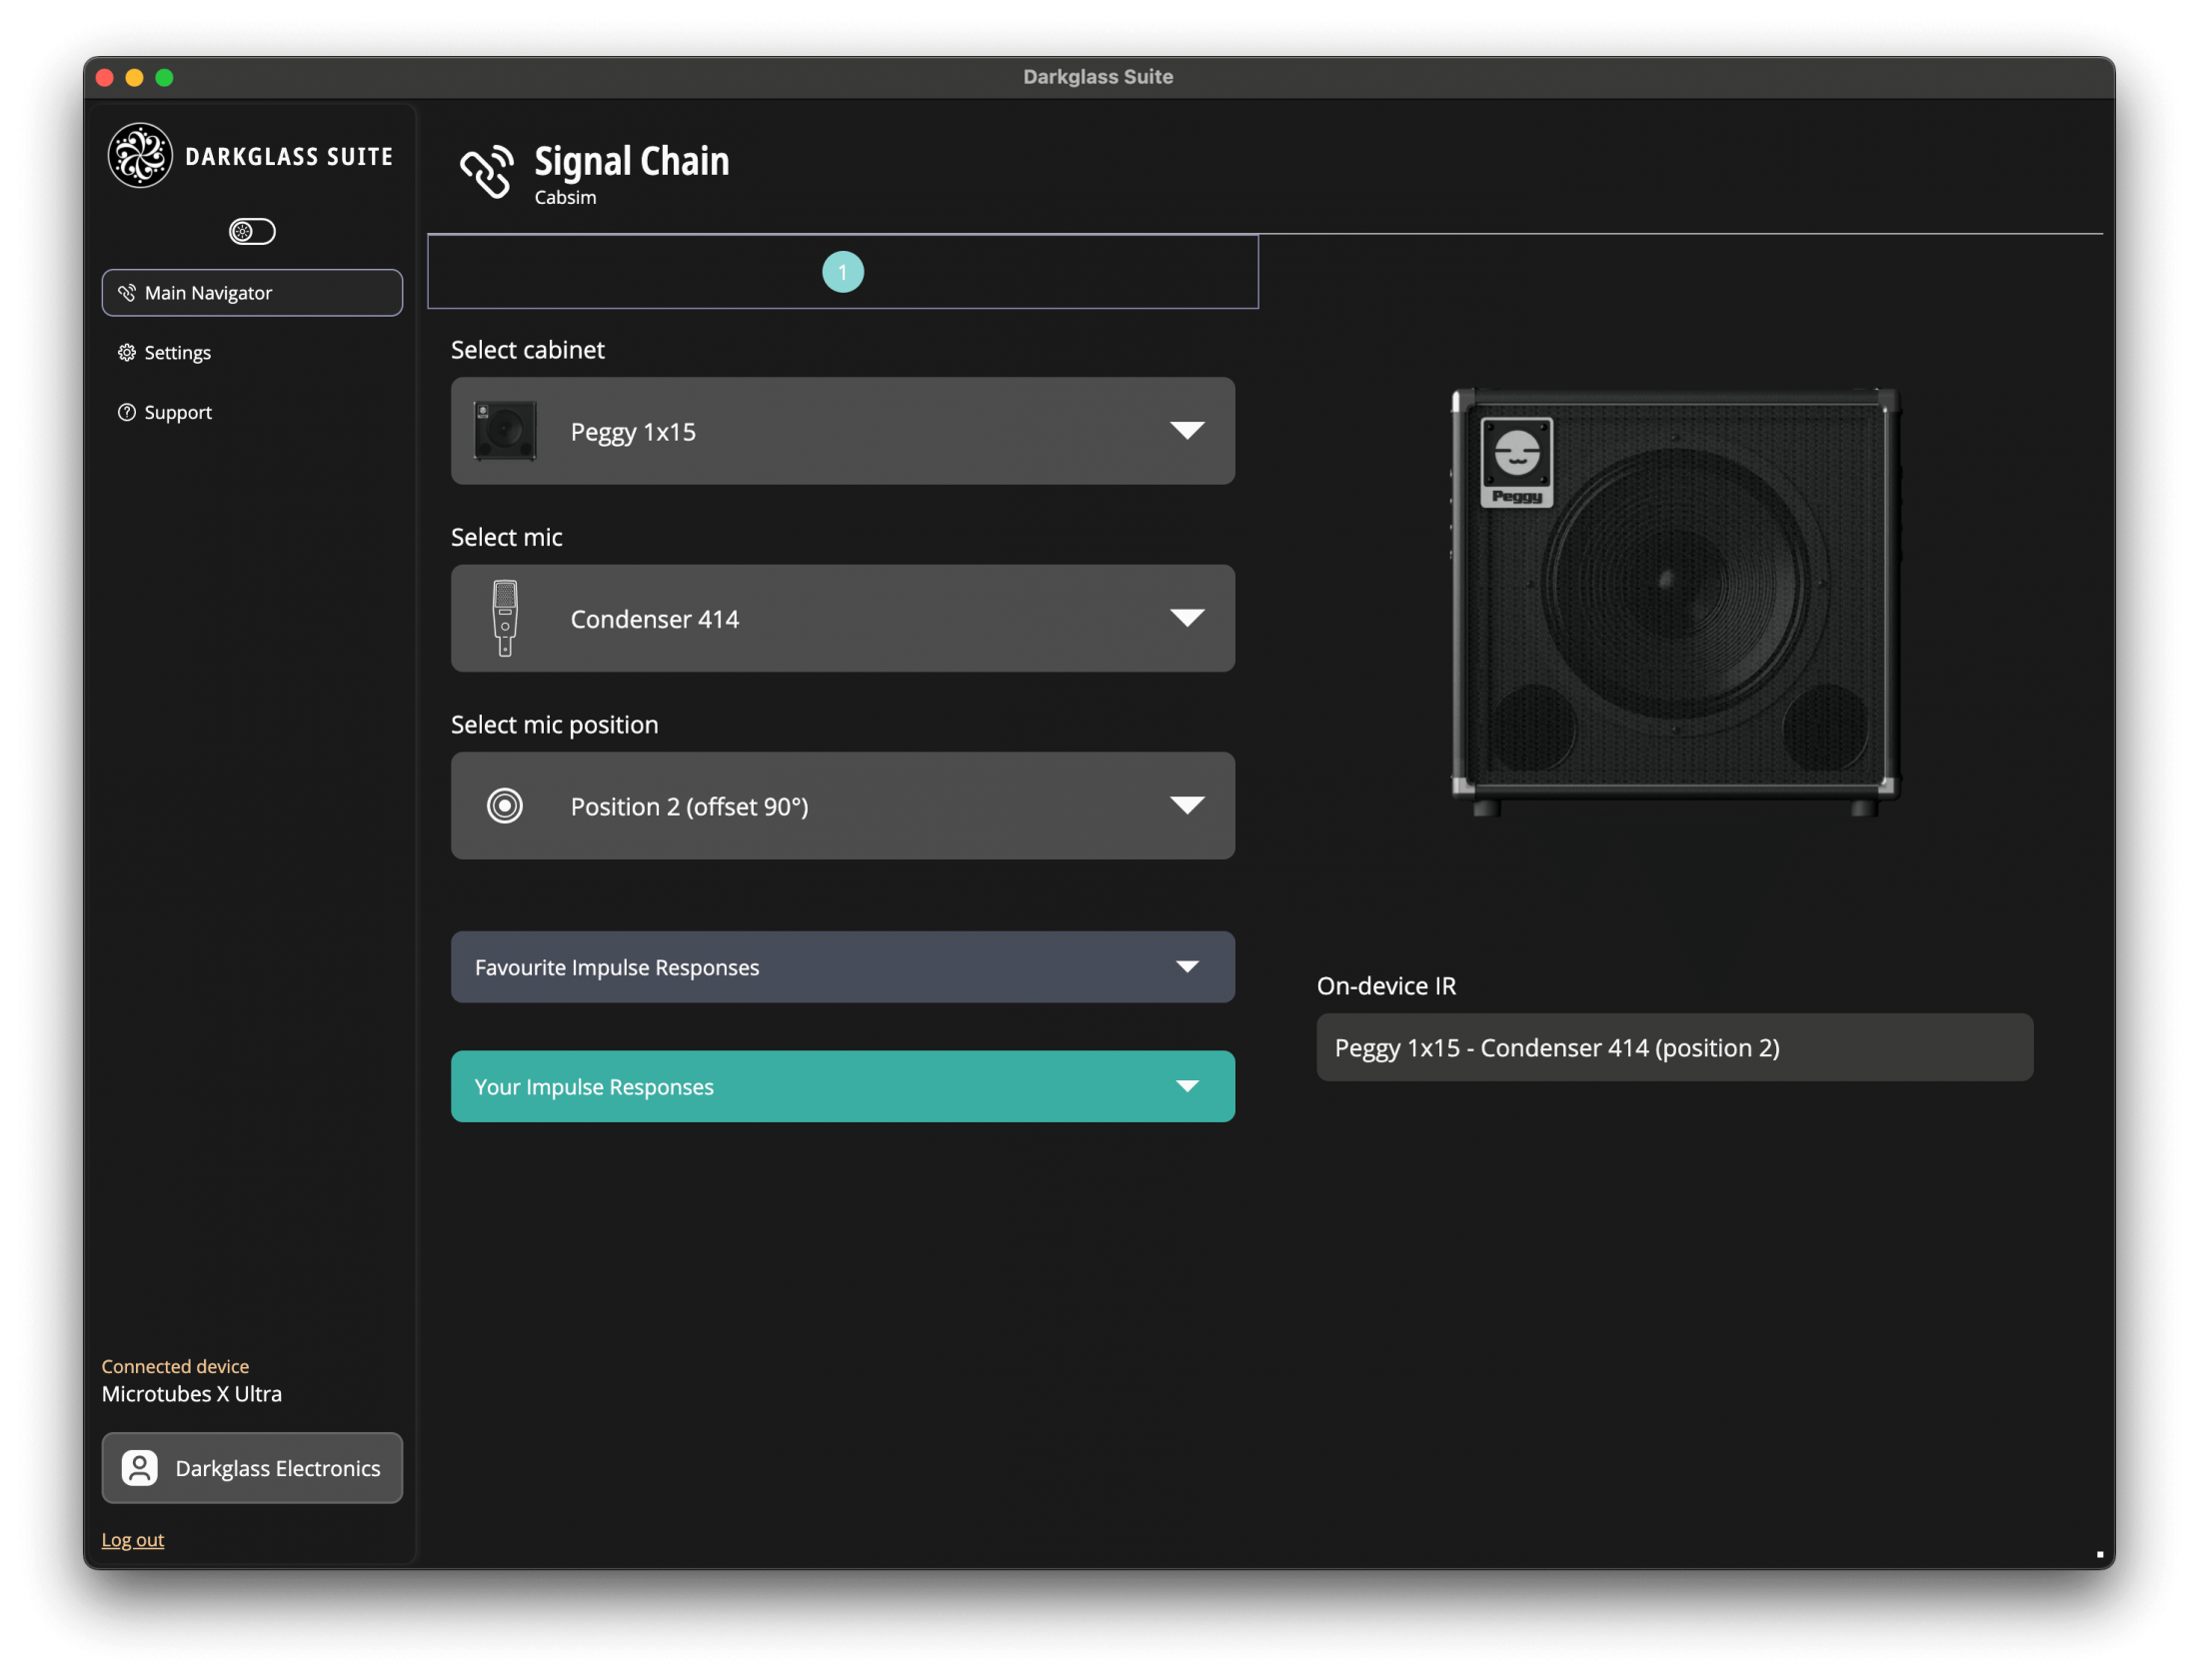Click the condenser microphone icon
Image resolution: width=2199 pixels, height=1680 pixels.
click(505, 618)
